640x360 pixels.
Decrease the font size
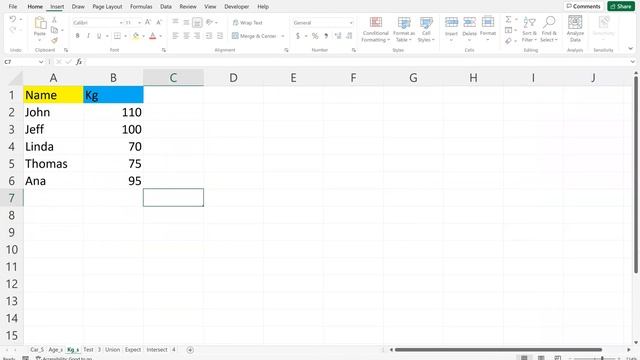(x=159, y=22)
